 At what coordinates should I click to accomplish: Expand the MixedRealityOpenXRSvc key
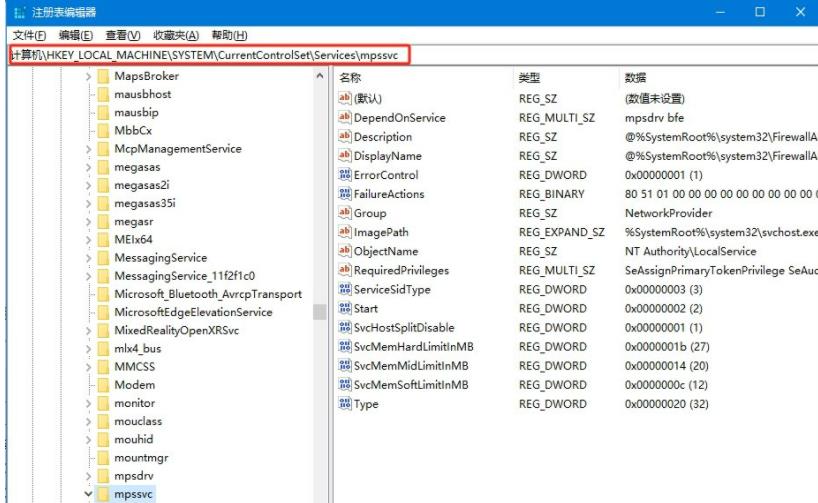click(x=88, y=331)
